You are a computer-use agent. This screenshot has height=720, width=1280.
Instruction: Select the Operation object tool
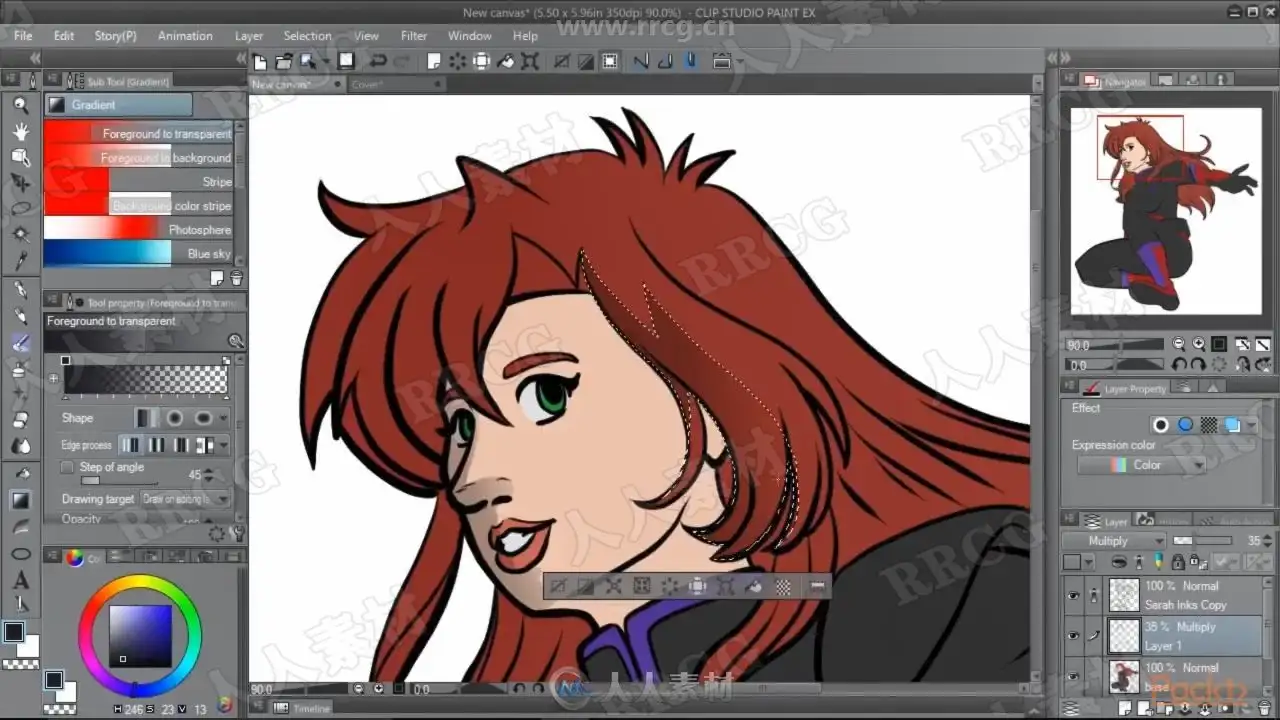pos(20,157)
